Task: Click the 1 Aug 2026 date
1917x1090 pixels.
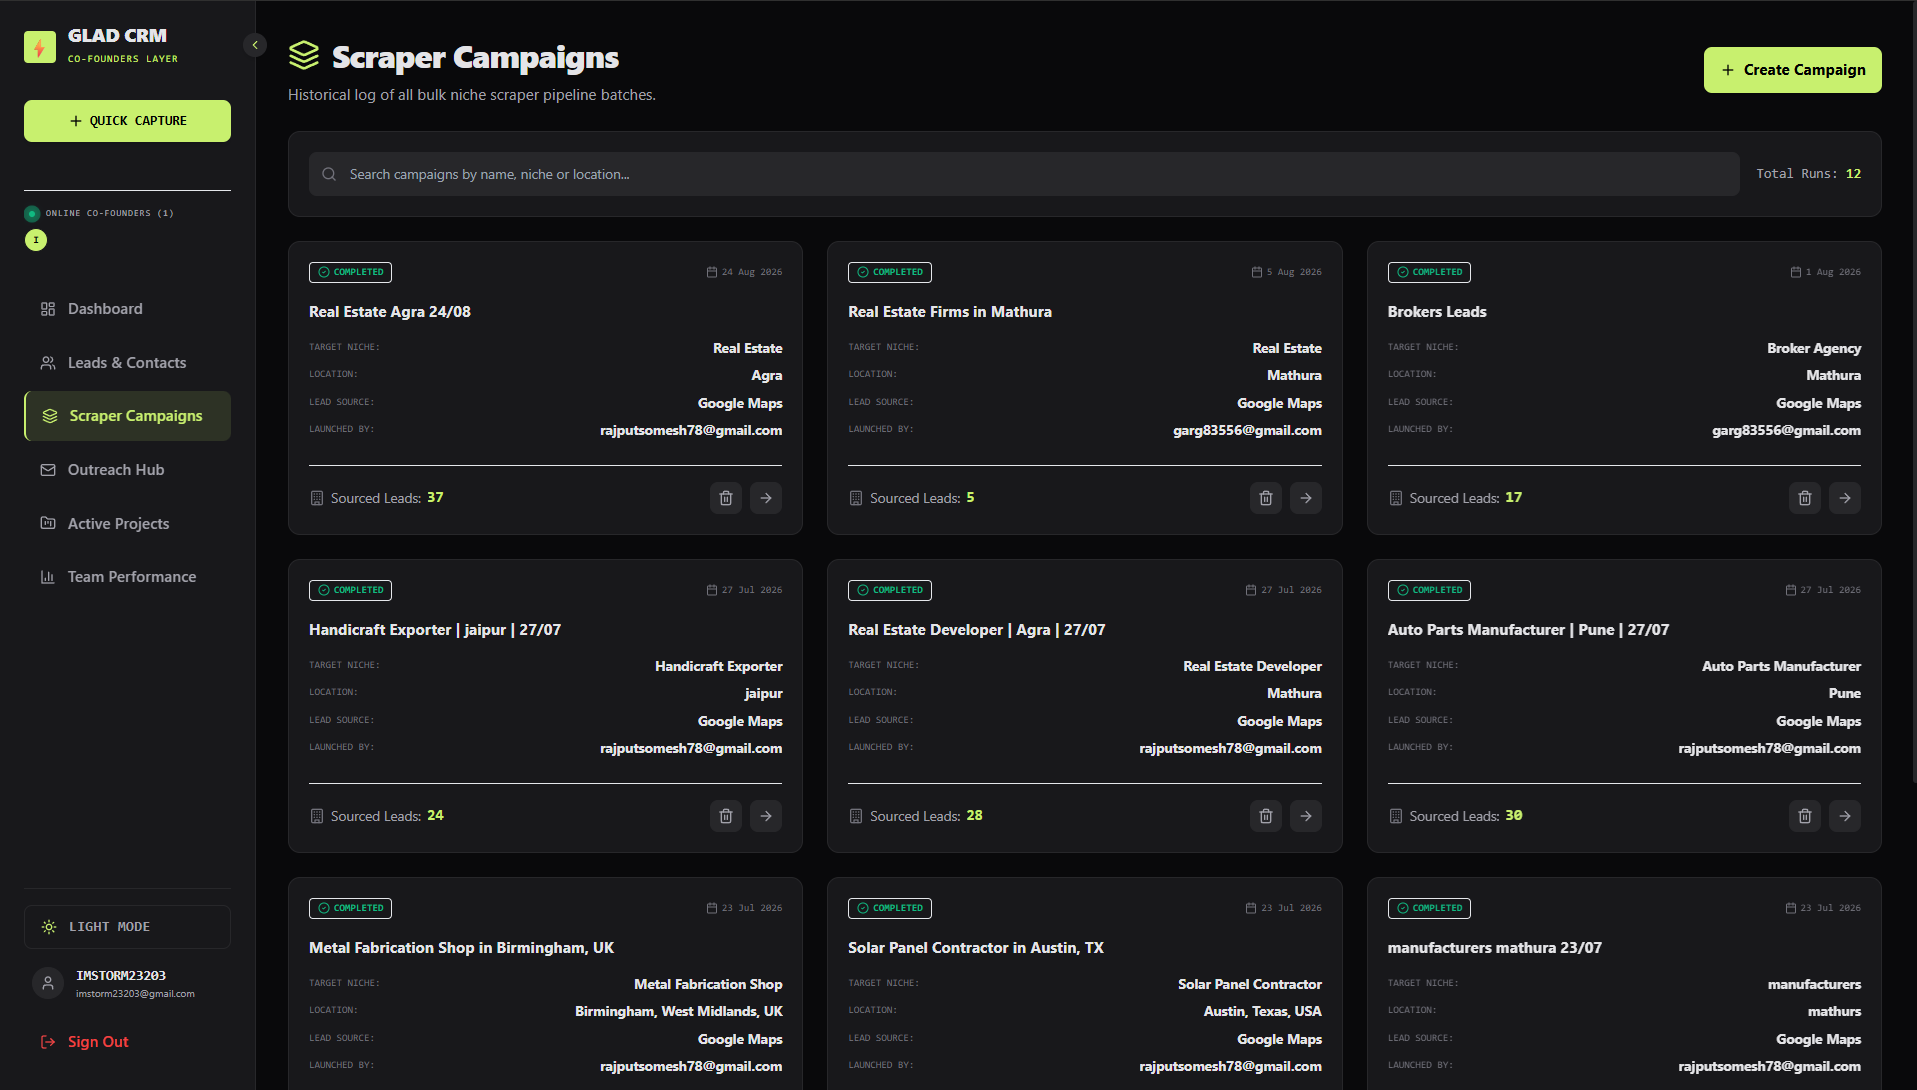Action: [x=1826, y=272]
